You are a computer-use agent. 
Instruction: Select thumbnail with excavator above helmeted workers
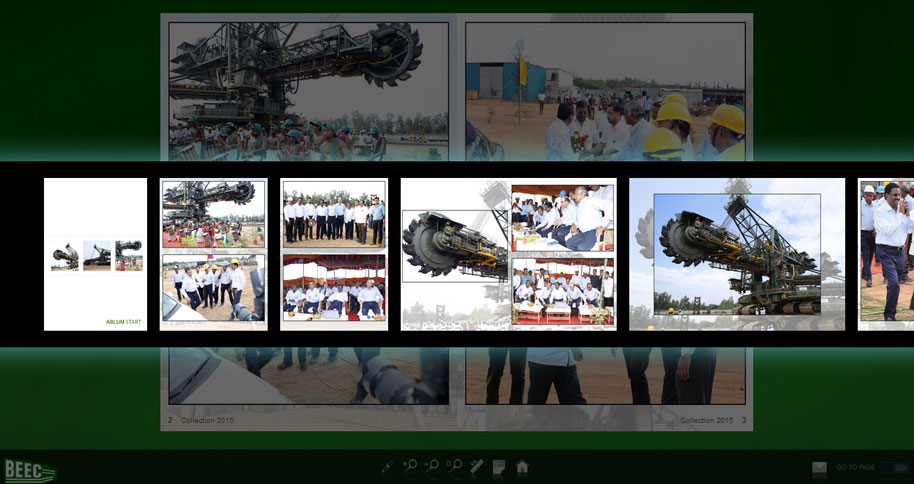coord(213,254)
